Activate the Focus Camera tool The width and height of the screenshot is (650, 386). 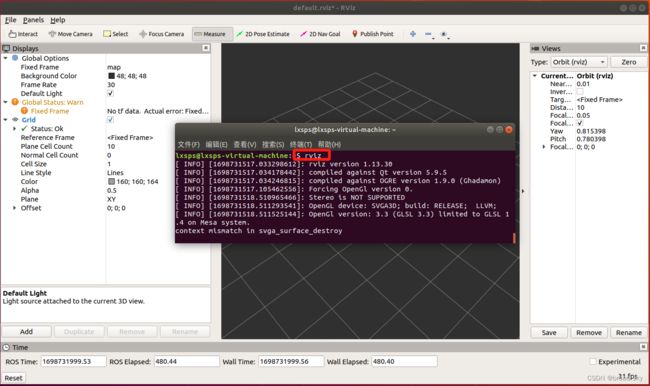pos(161,34)
